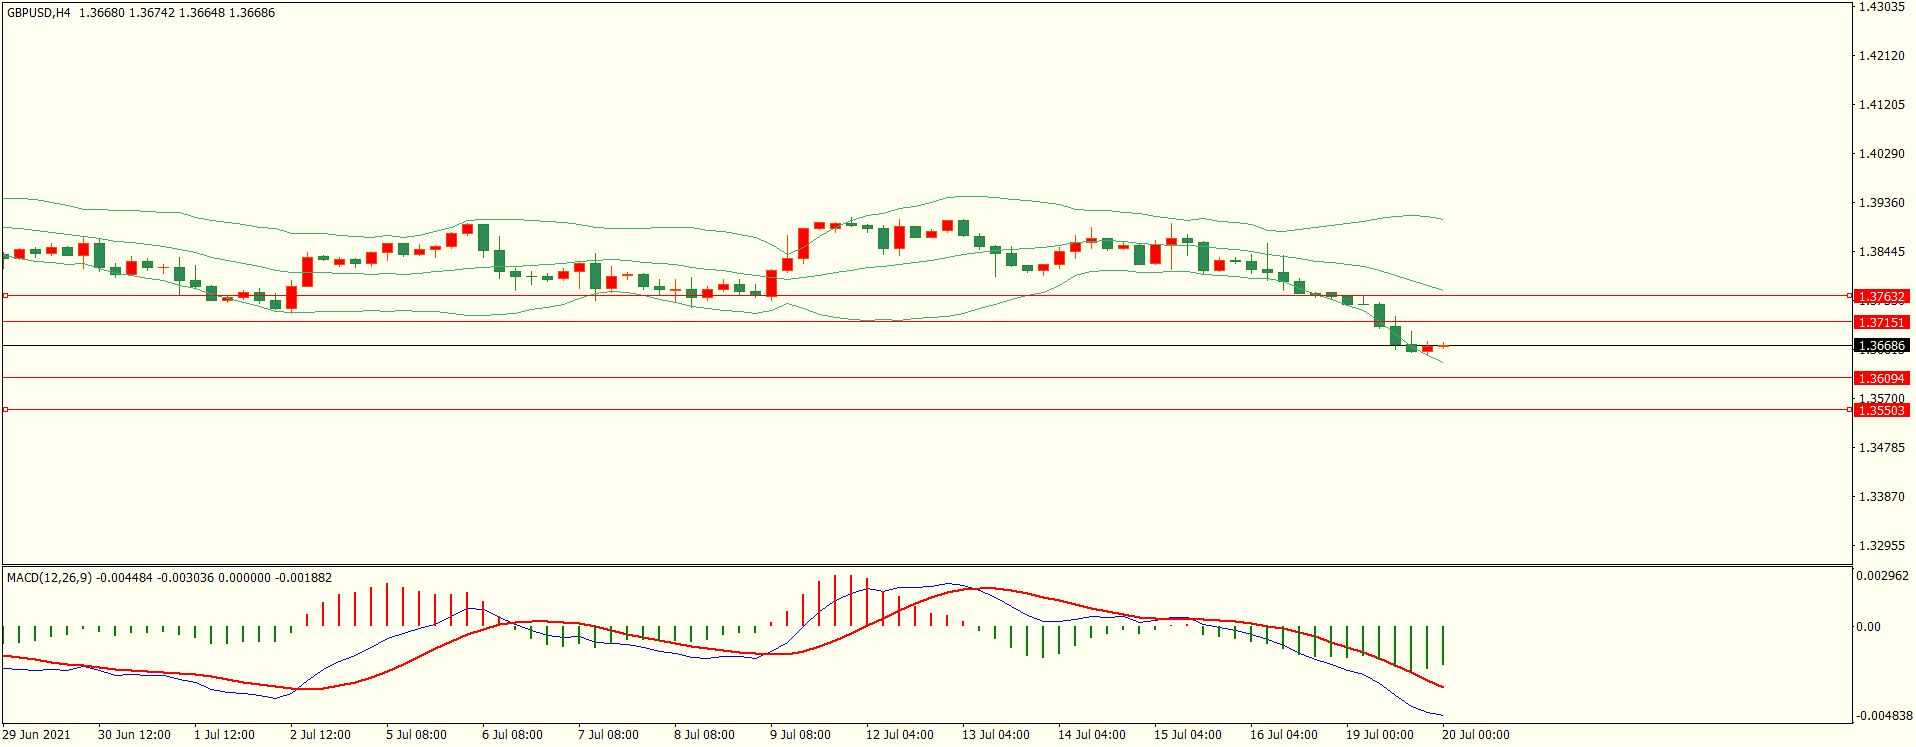Click the 1 Jul 12:00 time label
Screen dimensions: 1916x747
click(224, 735)
